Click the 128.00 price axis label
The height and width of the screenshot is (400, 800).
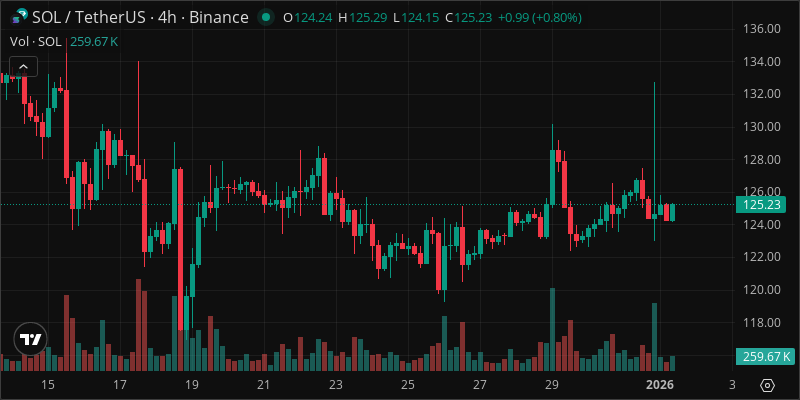pyautogui.click(x=763, y=160)
